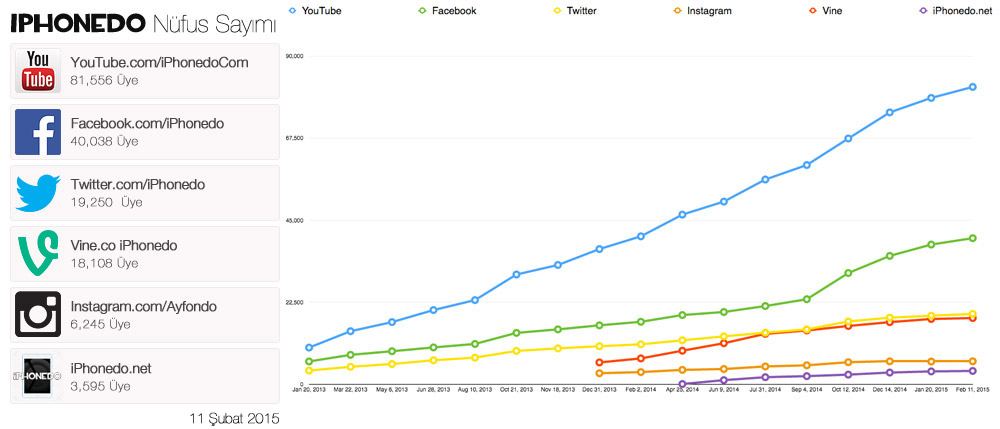The width and height of the screenshot is (1000, 429).
Task: Click the YouTube logo icon
Action: pyautogui.click(x=38, y=71)
